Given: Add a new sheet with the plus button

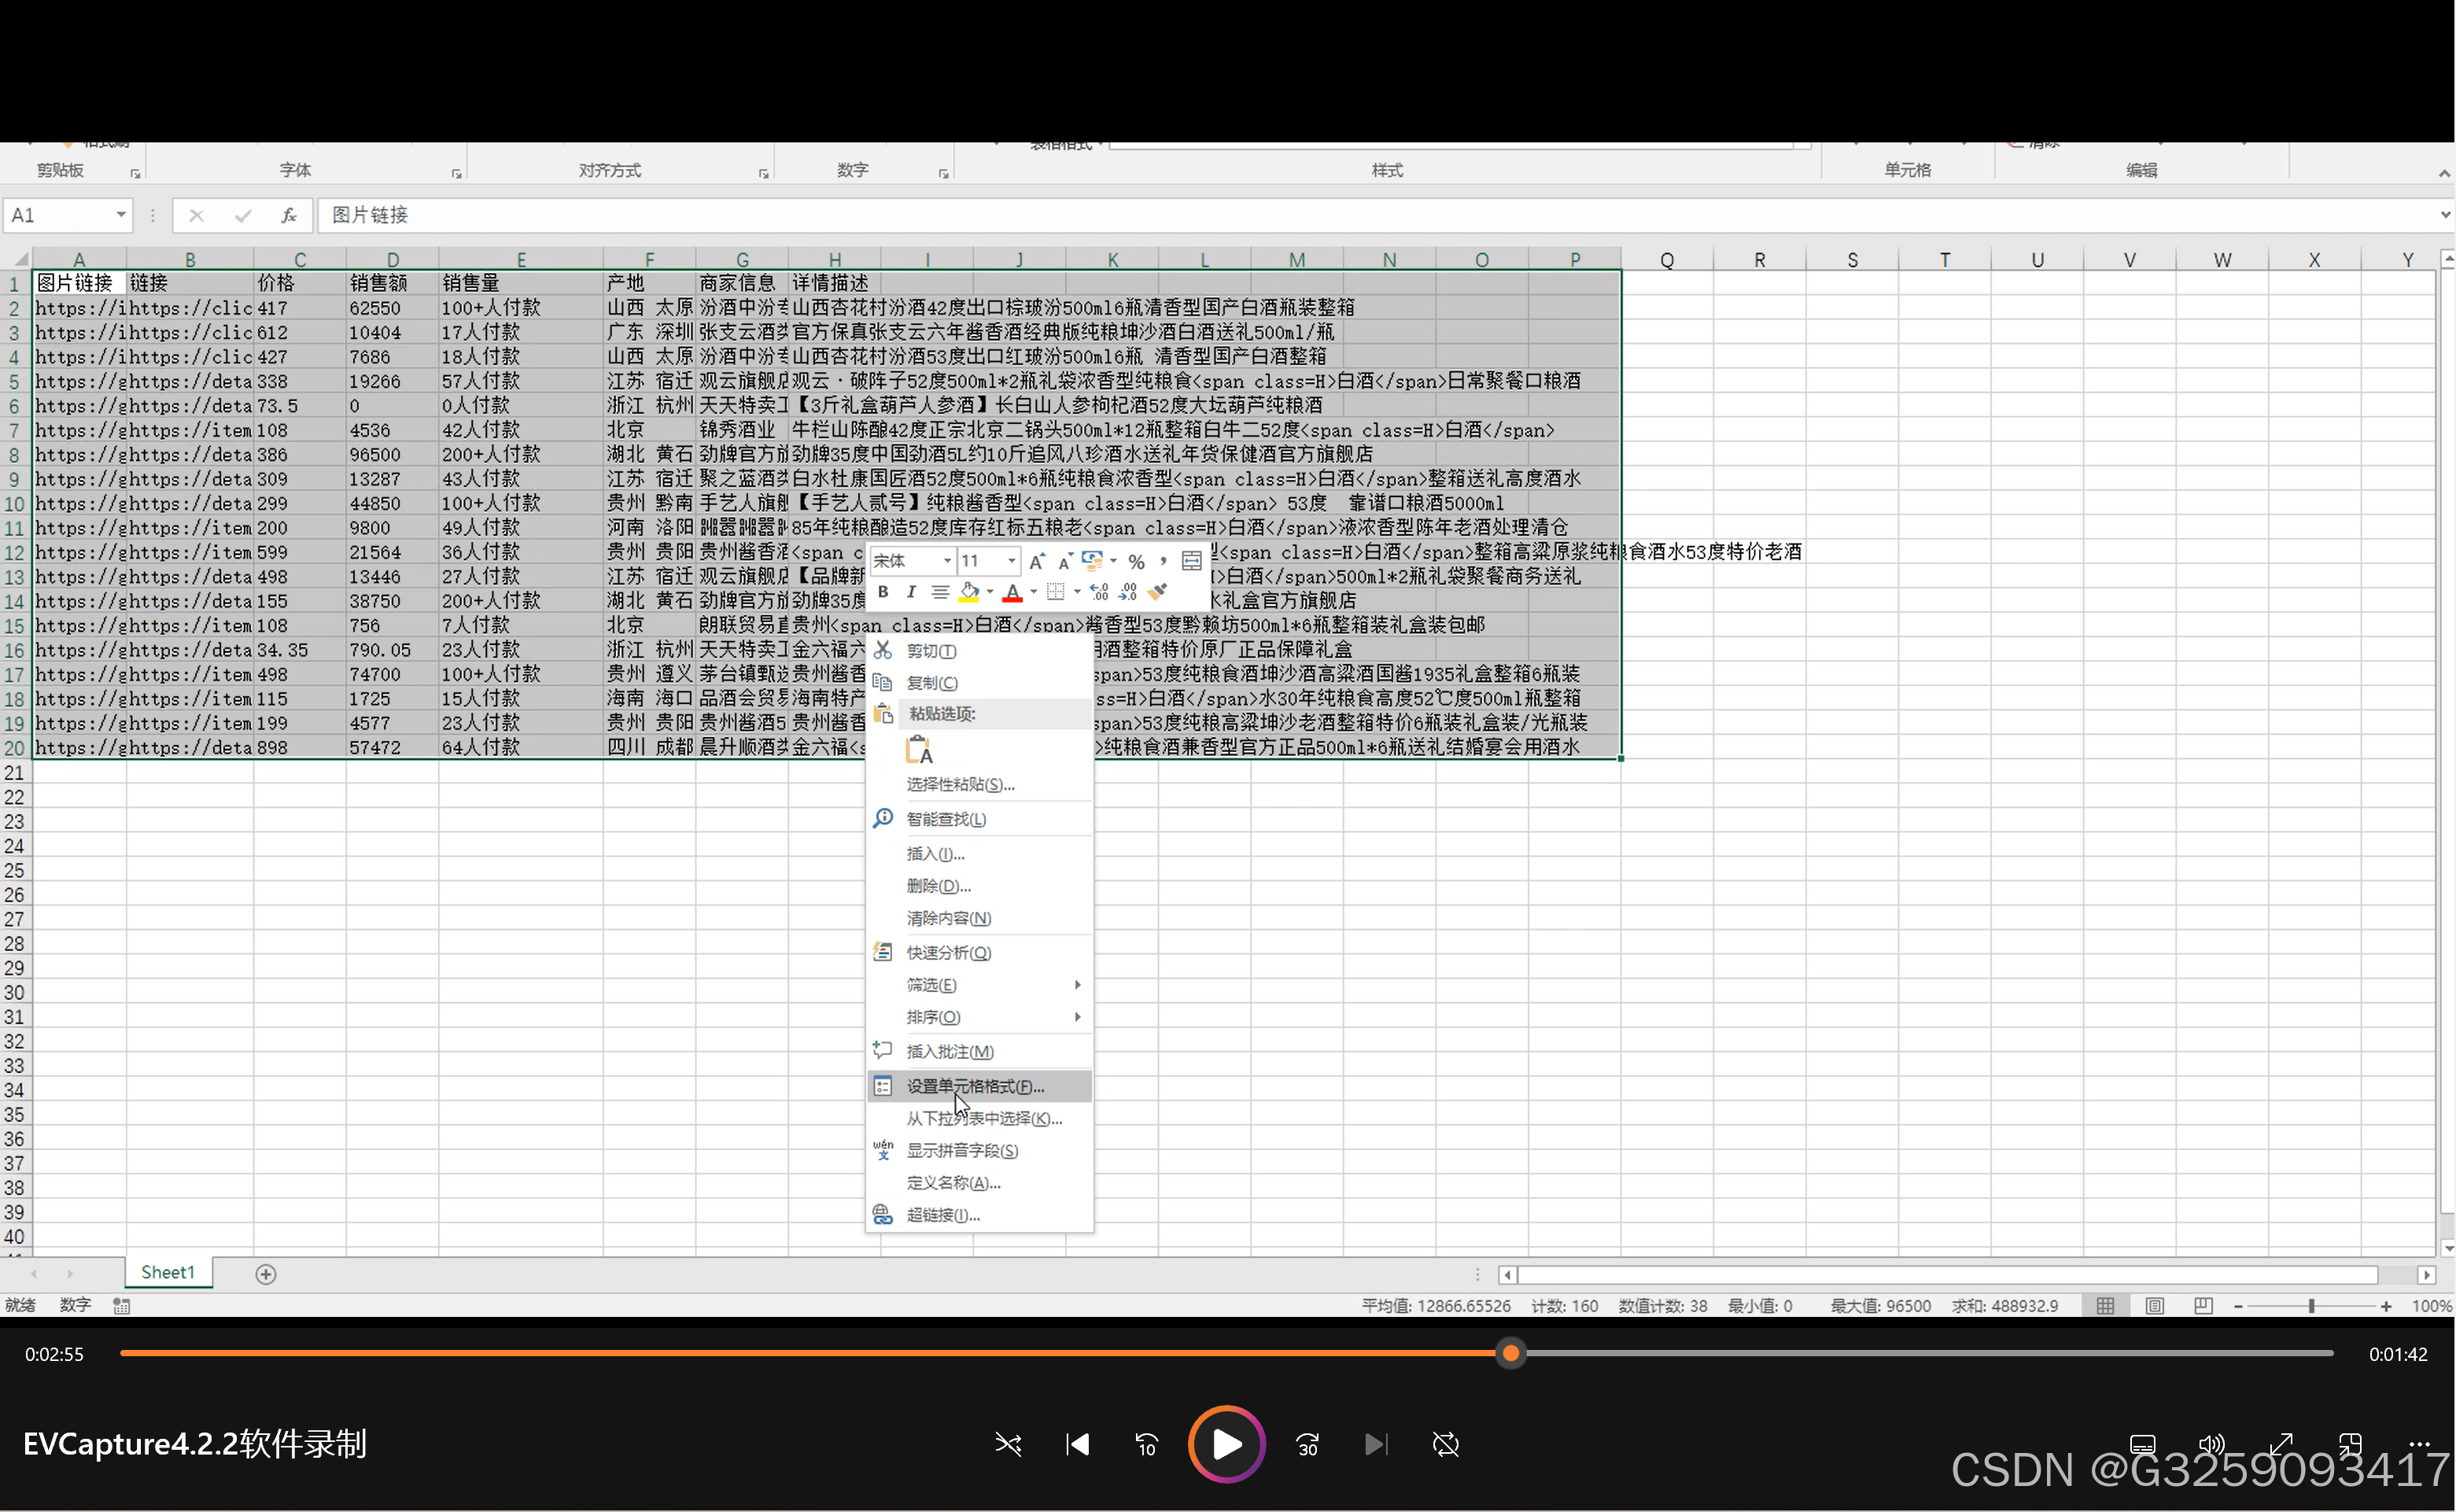Looking at the screenshot, I should 265,1274.
